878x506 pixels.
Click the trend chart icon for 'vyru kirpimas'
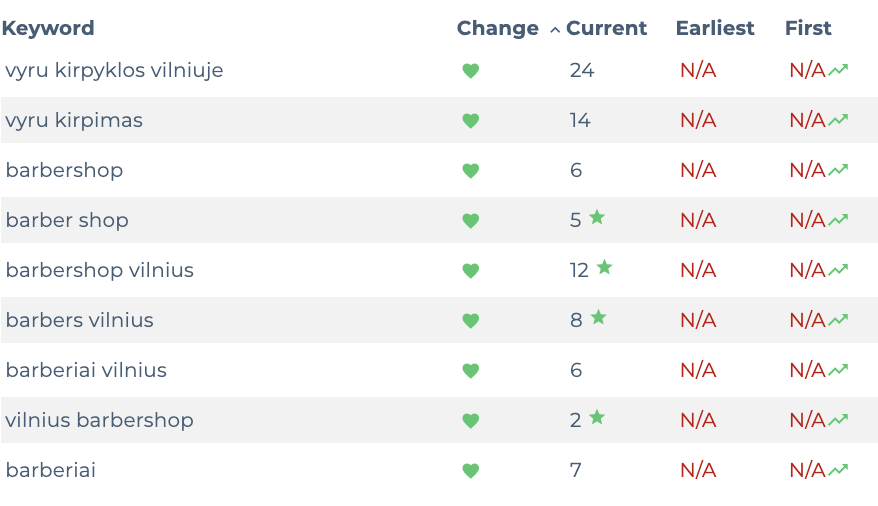click(838, 120)
